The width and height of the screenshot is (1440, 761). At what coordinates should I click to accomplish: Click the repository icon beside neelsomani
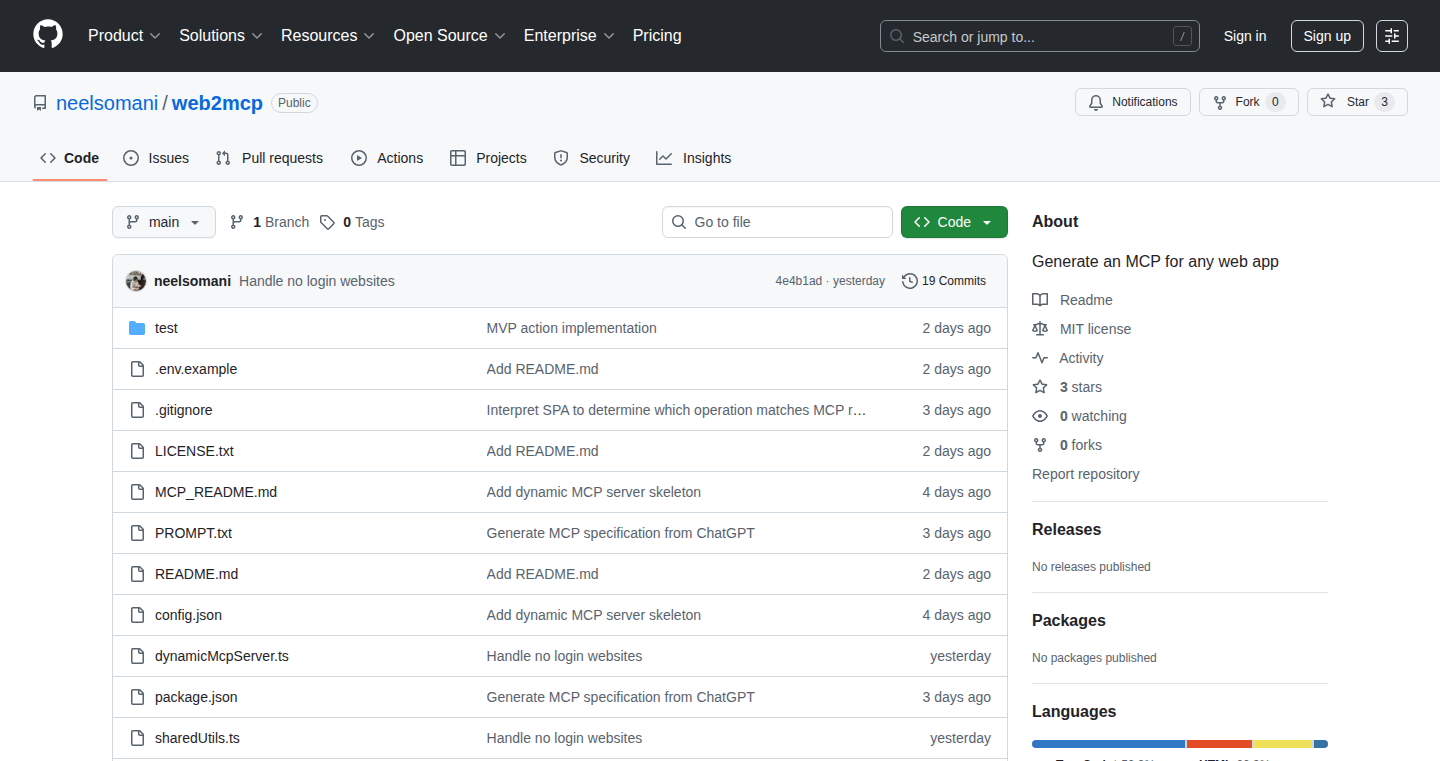point(40,103)
